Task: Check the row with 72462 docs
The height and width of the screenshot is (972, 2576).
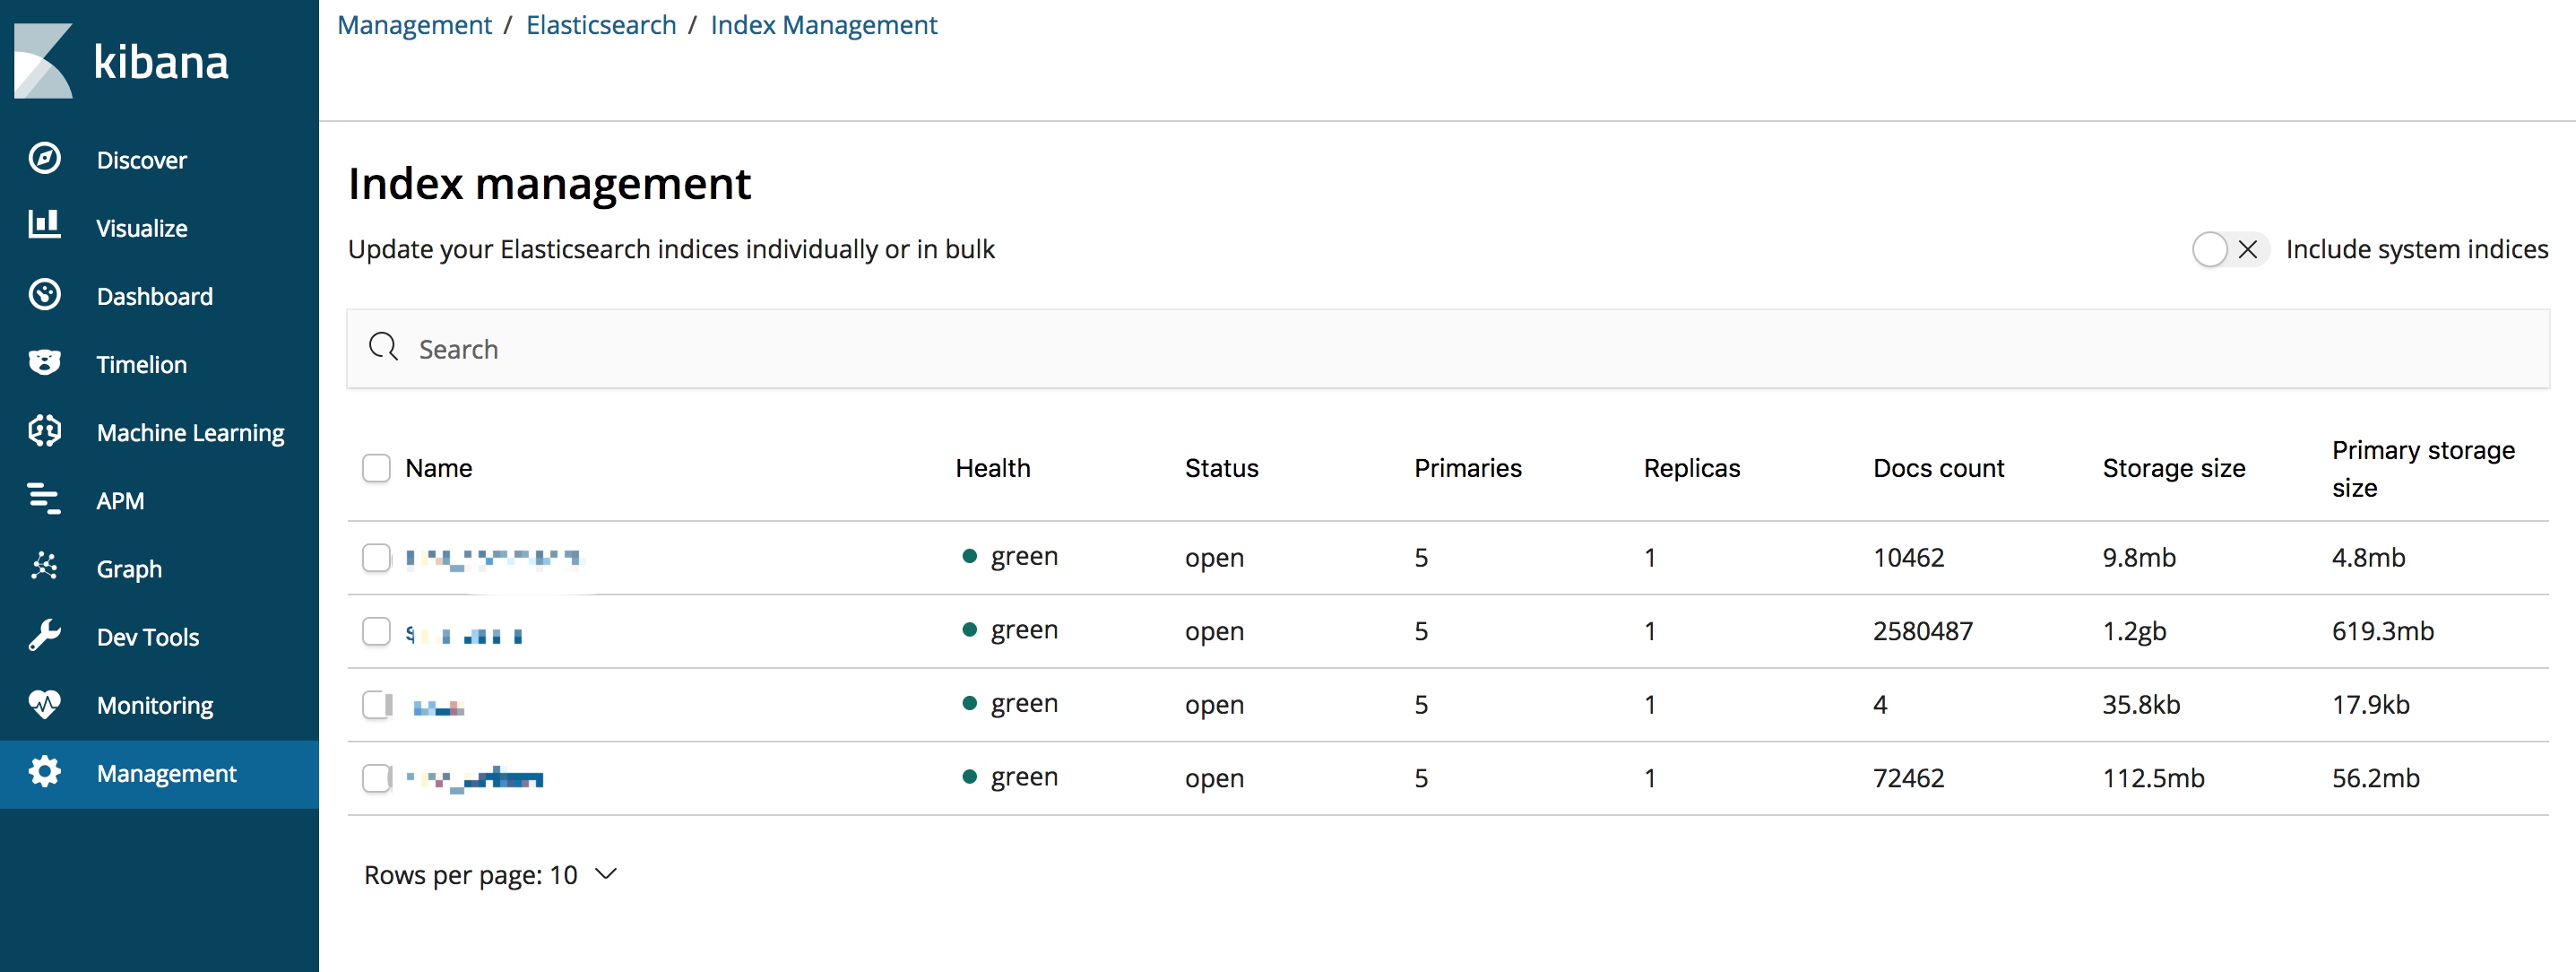Action: 376,778
